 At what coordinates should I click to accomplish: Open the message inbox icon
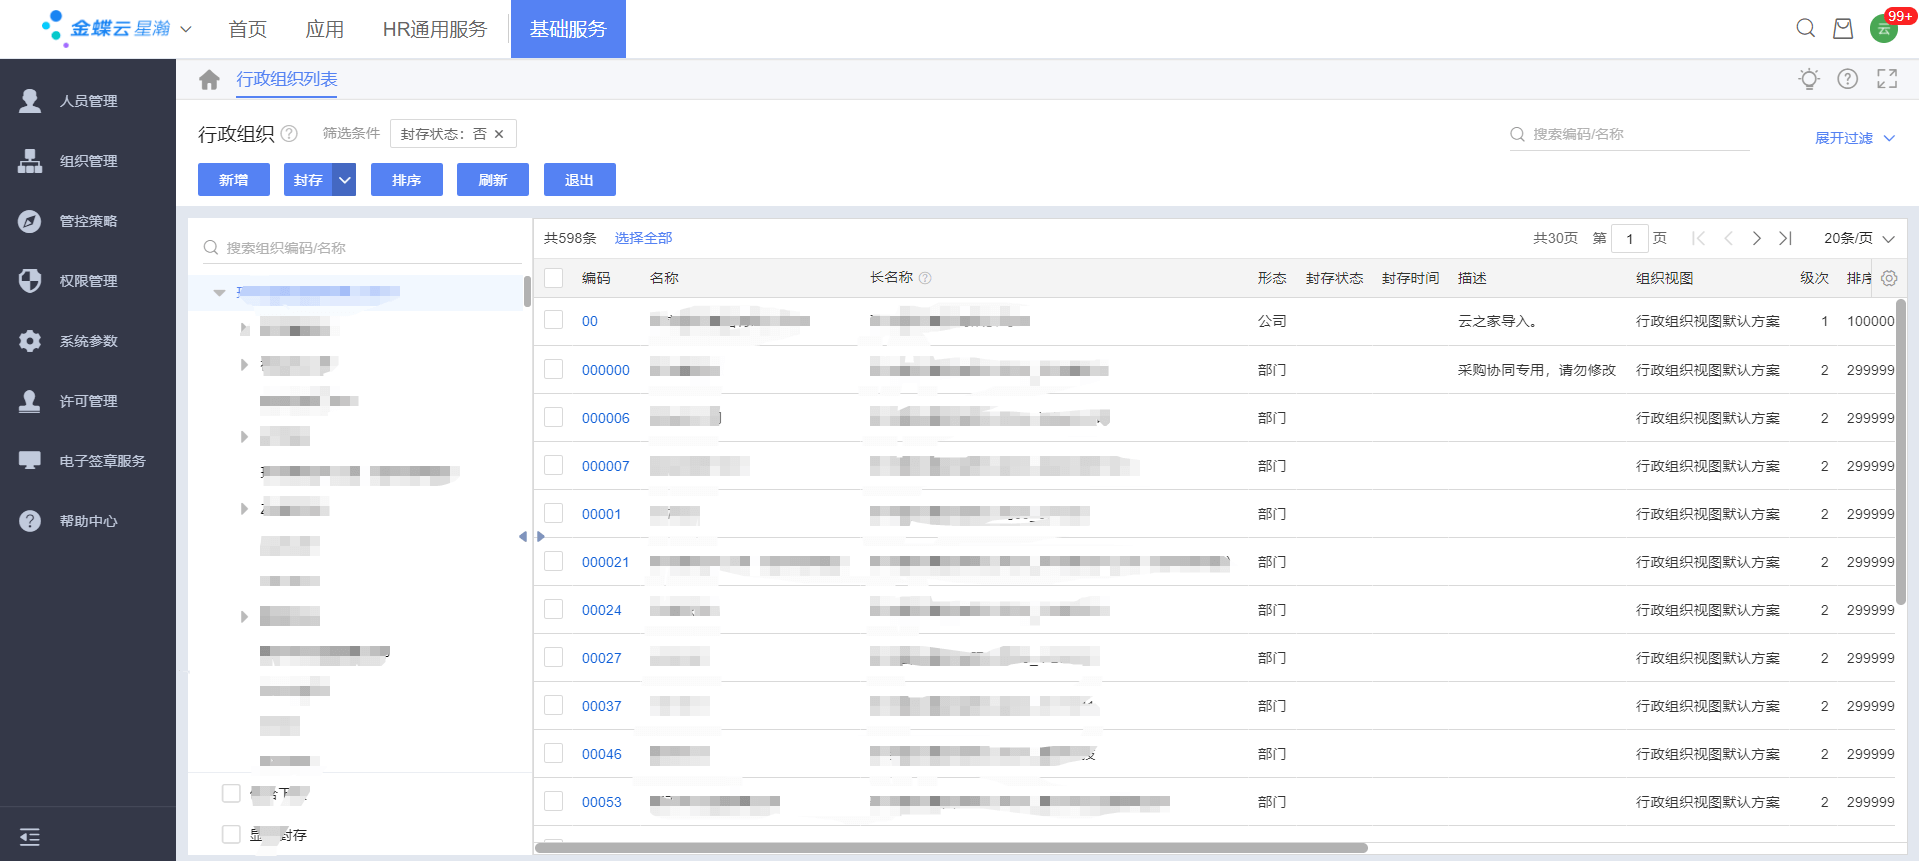point(1843,28)
